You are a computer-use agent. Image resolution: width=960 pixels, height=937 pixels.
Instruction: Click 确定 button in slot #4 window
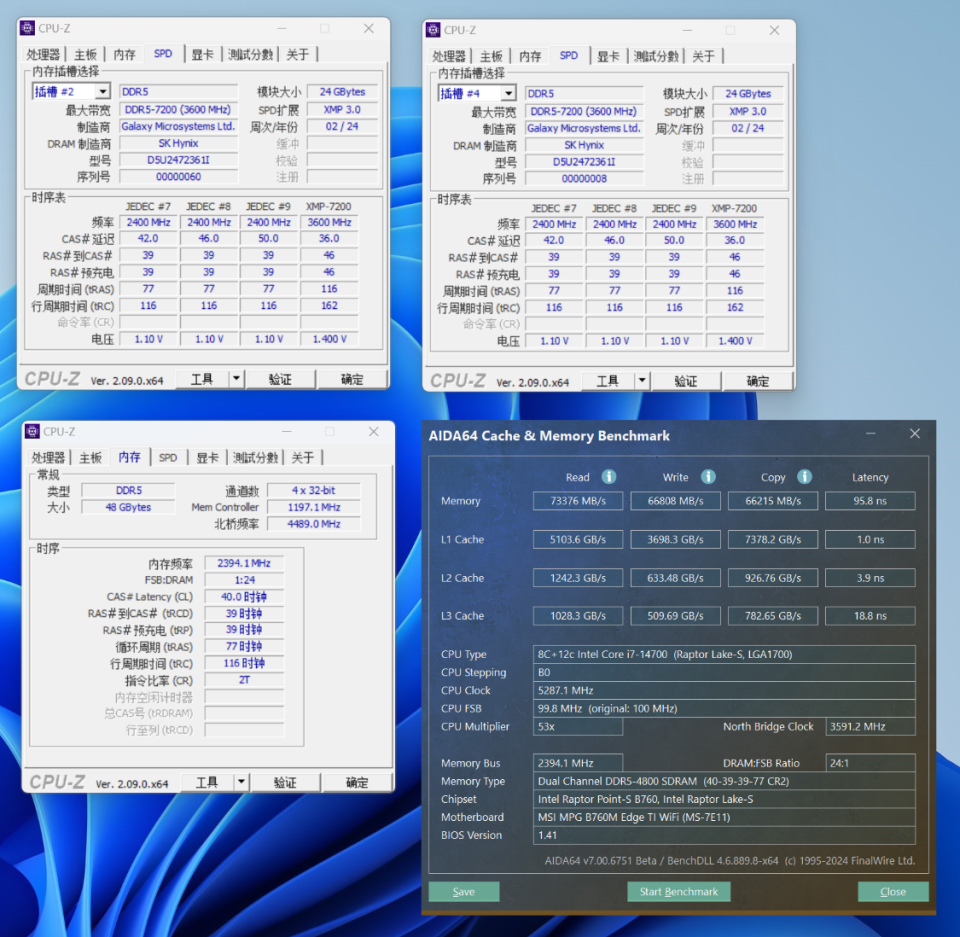758,381
